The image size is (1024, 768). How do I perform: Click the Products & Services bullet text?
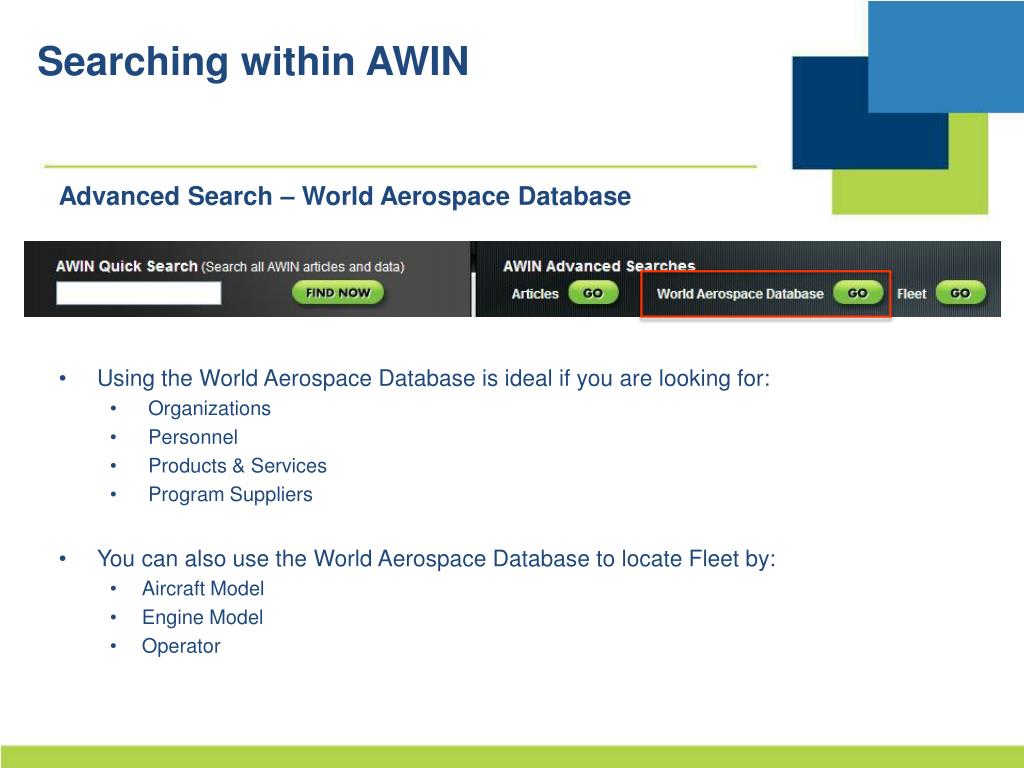(237, 466)
